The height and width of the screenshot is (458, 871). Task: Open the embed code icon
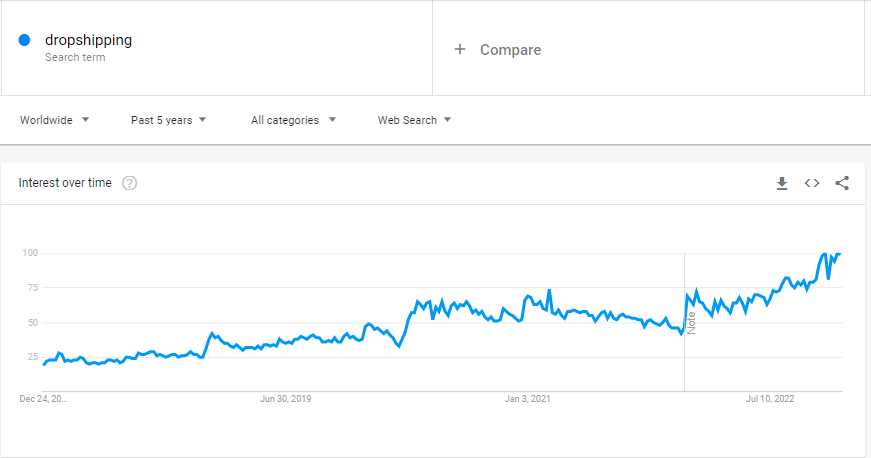pyautogui.click(x=812, y=183)
